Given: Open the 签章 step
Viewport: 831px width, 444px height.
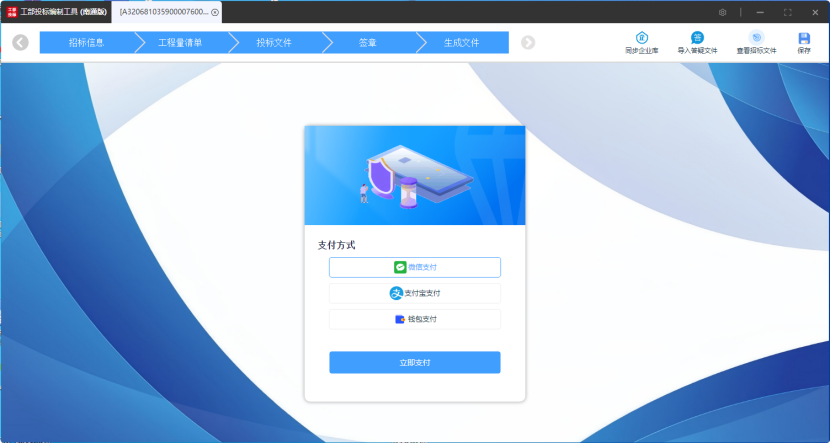Looking at the screenshot, I should pos(368,43).
